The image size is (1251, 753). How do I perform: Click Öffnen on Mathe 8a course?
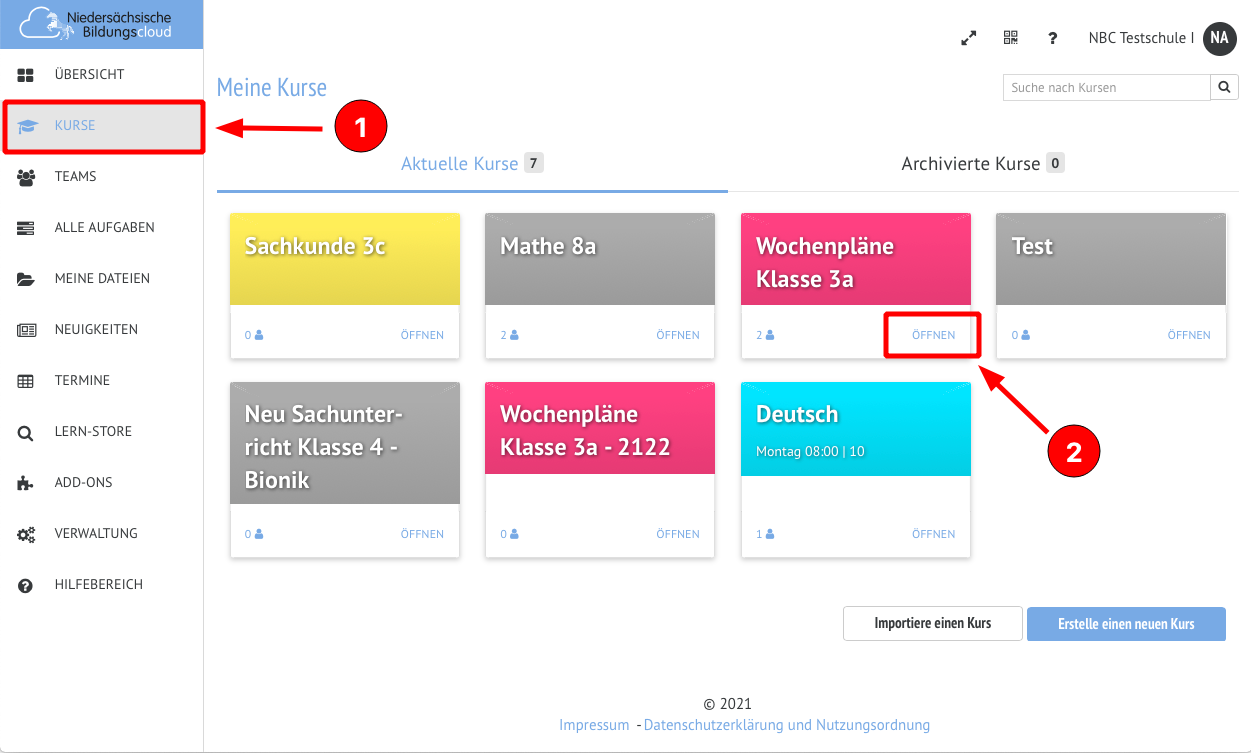677,335
